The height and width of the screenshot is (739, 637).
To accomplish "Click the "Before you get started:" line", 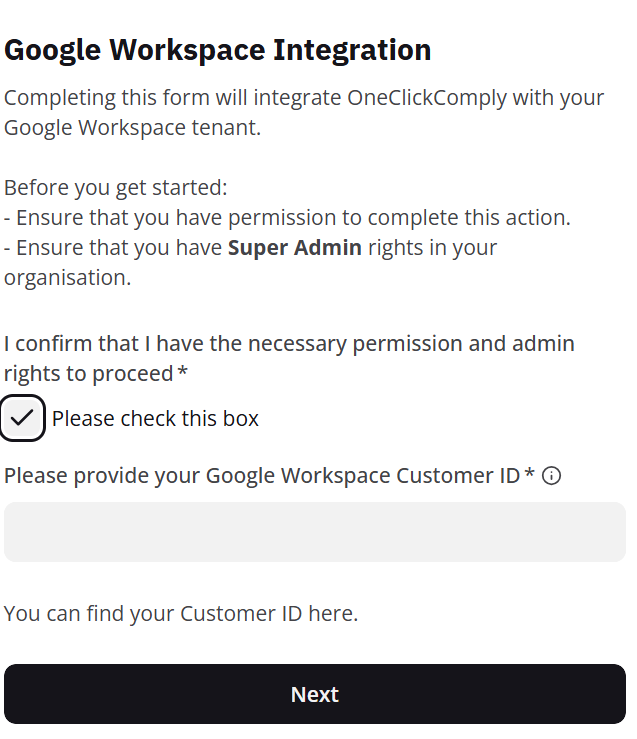I will [x=116, y=187].
